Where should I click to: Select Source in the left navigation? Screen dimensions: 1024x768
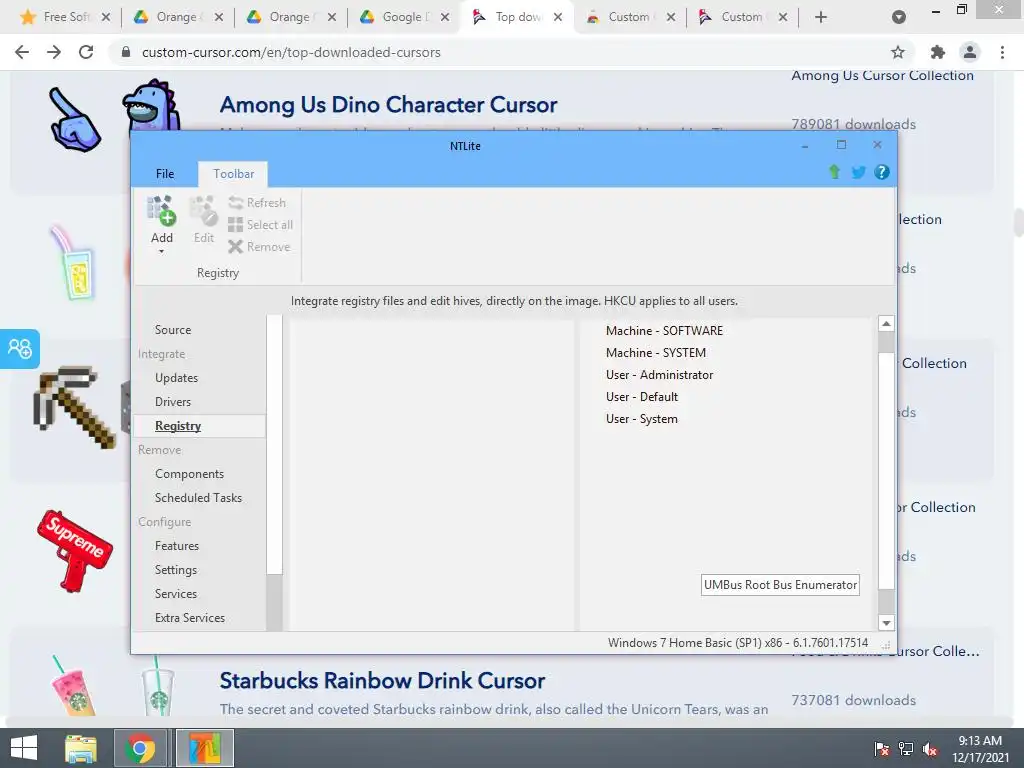[173, 330]
